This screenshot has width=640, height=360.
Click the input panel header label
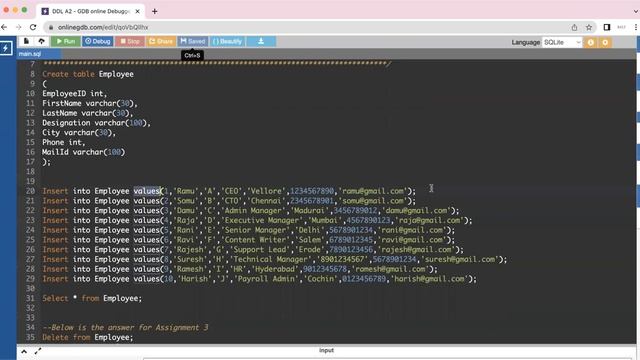pos(326,350)
